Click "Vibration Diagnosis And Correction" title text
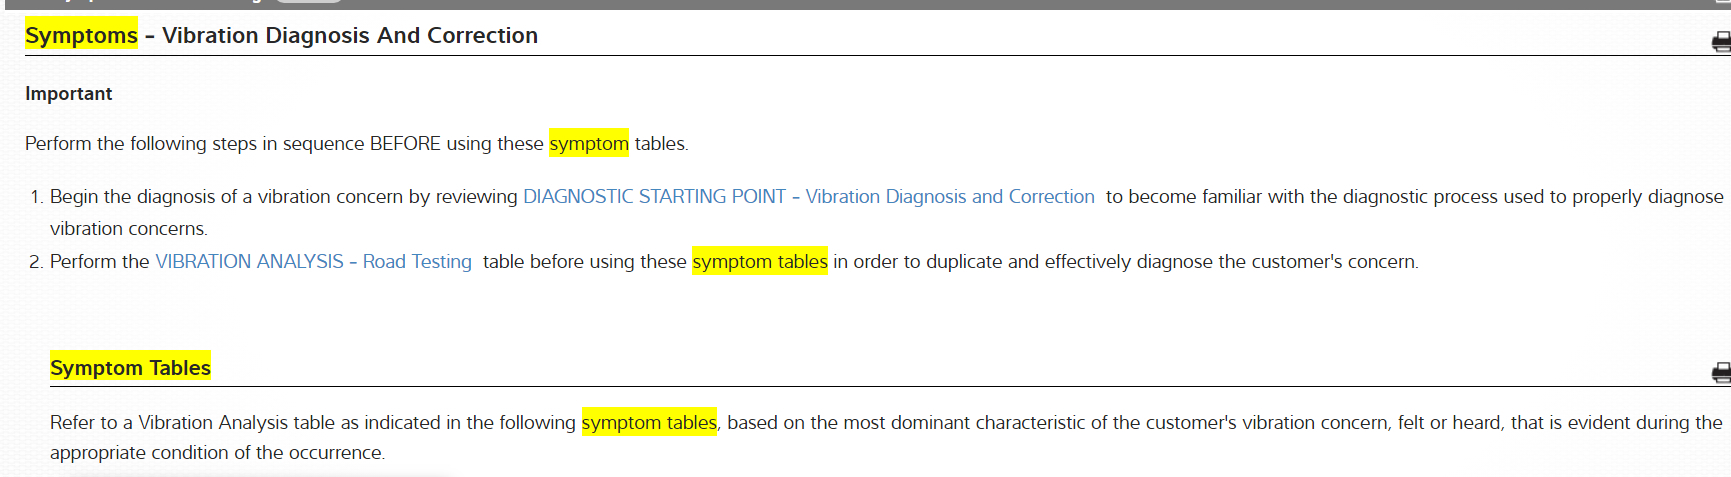 click(x=350, y=36)
